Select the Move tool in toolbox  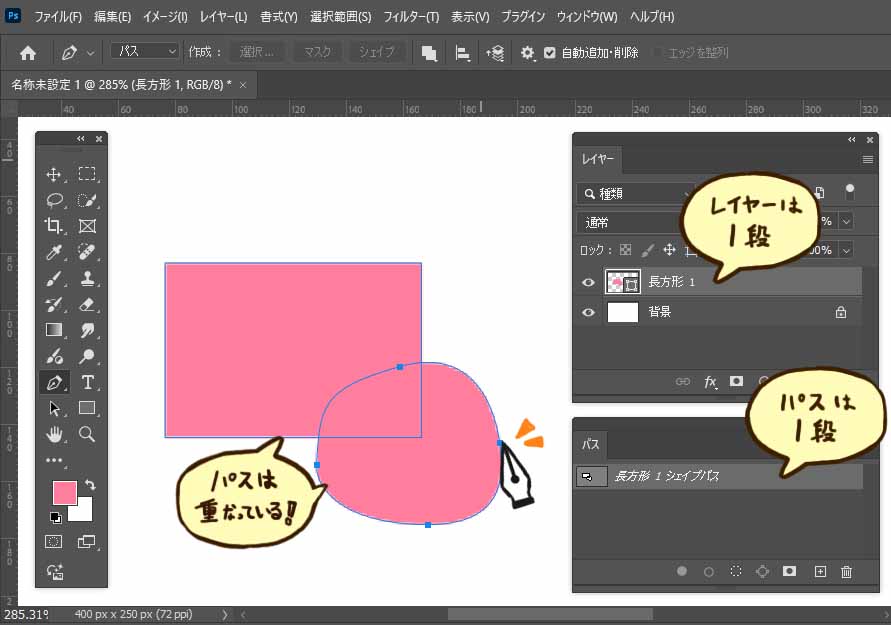click(54, 174)
